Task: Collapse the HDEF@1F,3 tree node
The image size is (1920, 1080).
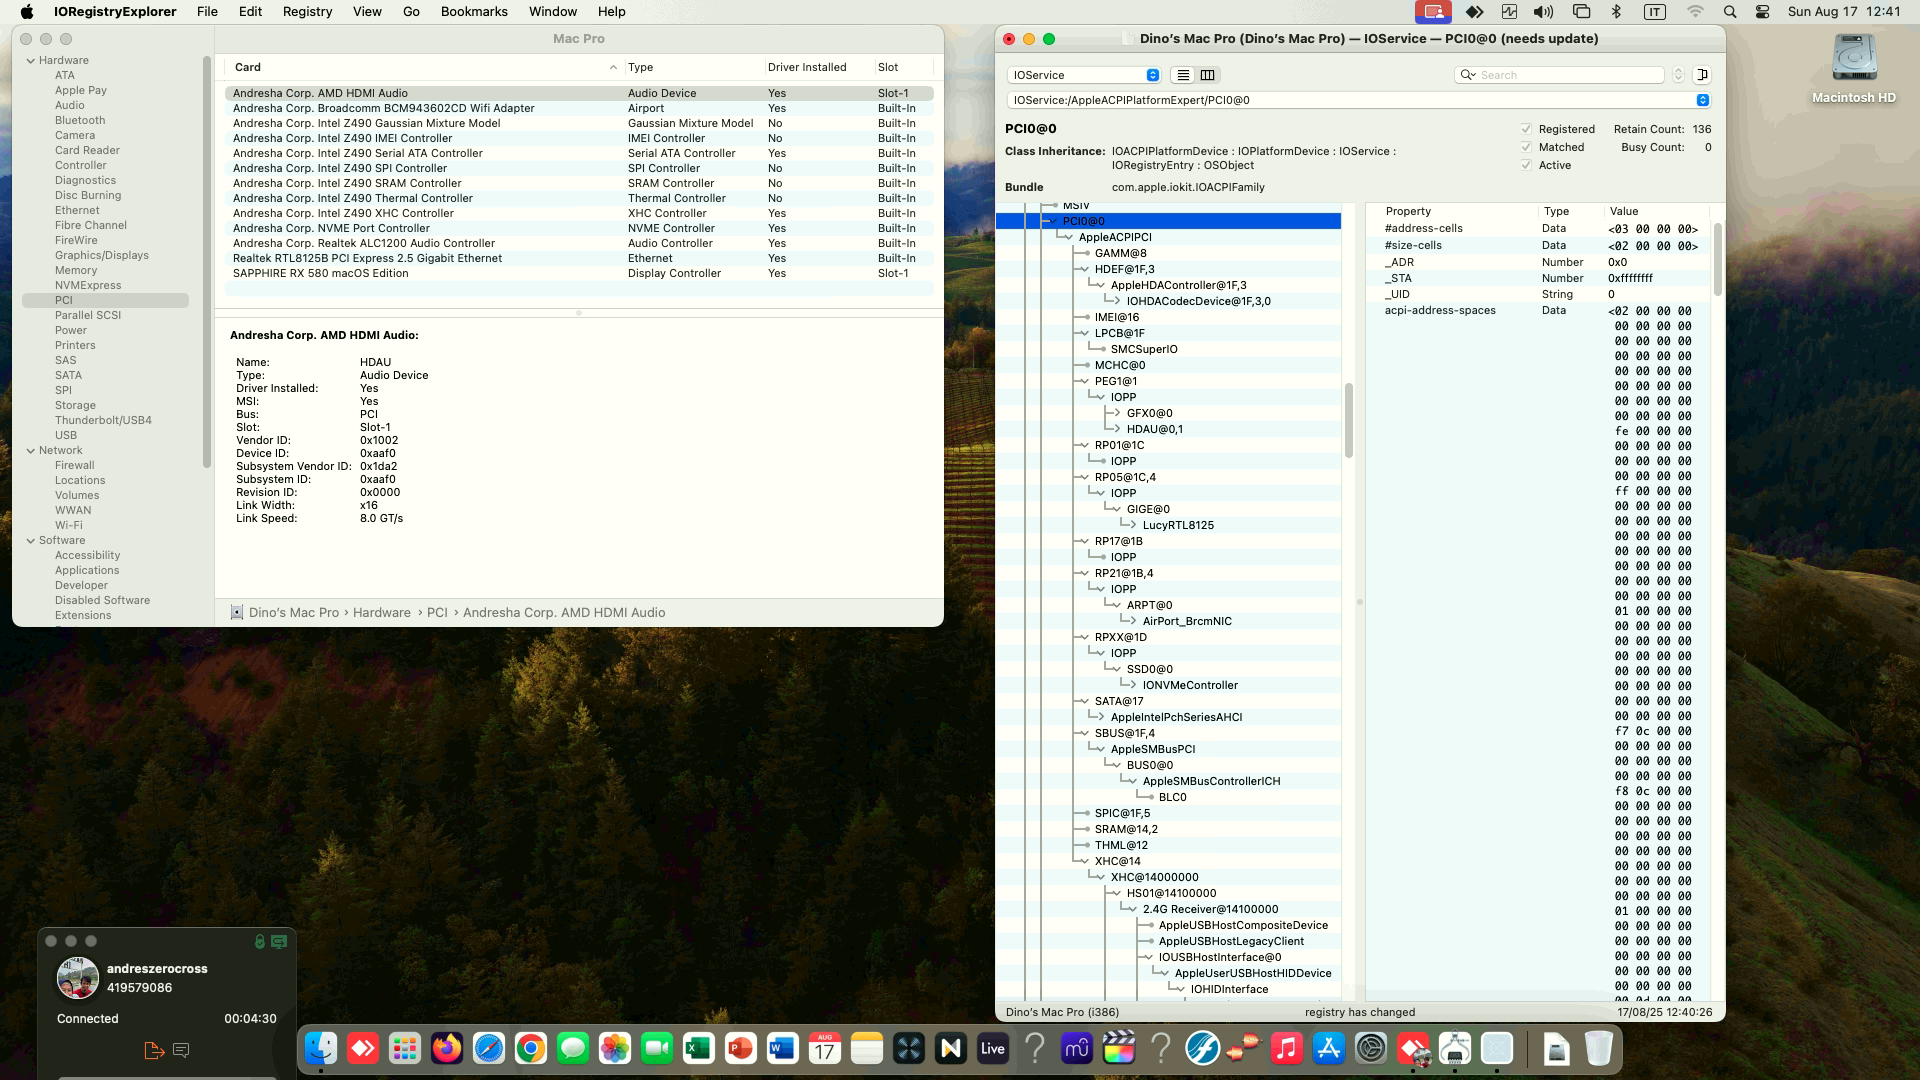Action: click(x=1083, y=269)
